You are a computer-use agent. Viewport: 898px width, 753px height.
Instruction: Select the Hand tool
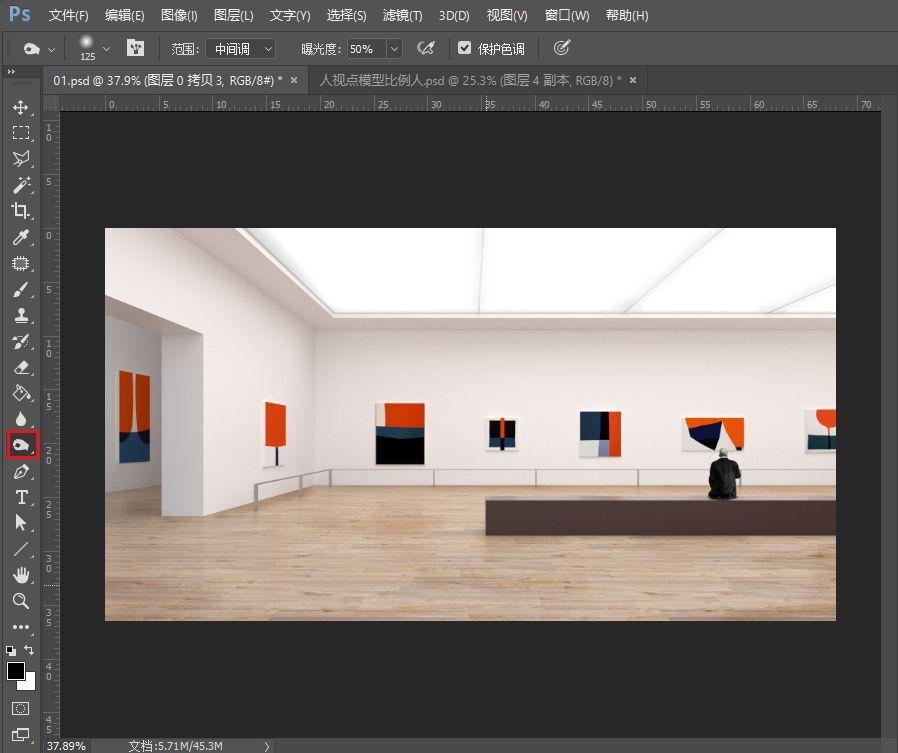(x=21, y=575)
